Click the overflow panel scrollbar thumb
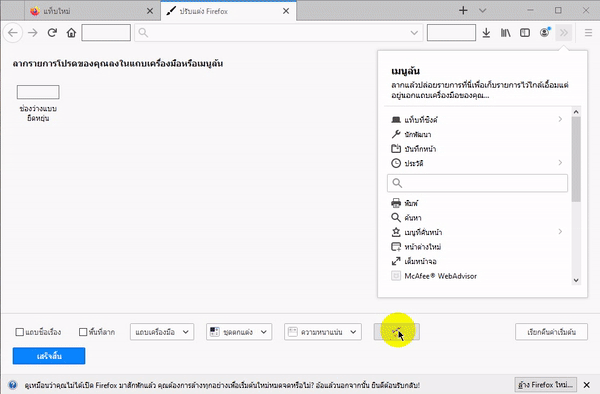Image resolution: width=600 pixels, height=394 pixels. [576, 159]
